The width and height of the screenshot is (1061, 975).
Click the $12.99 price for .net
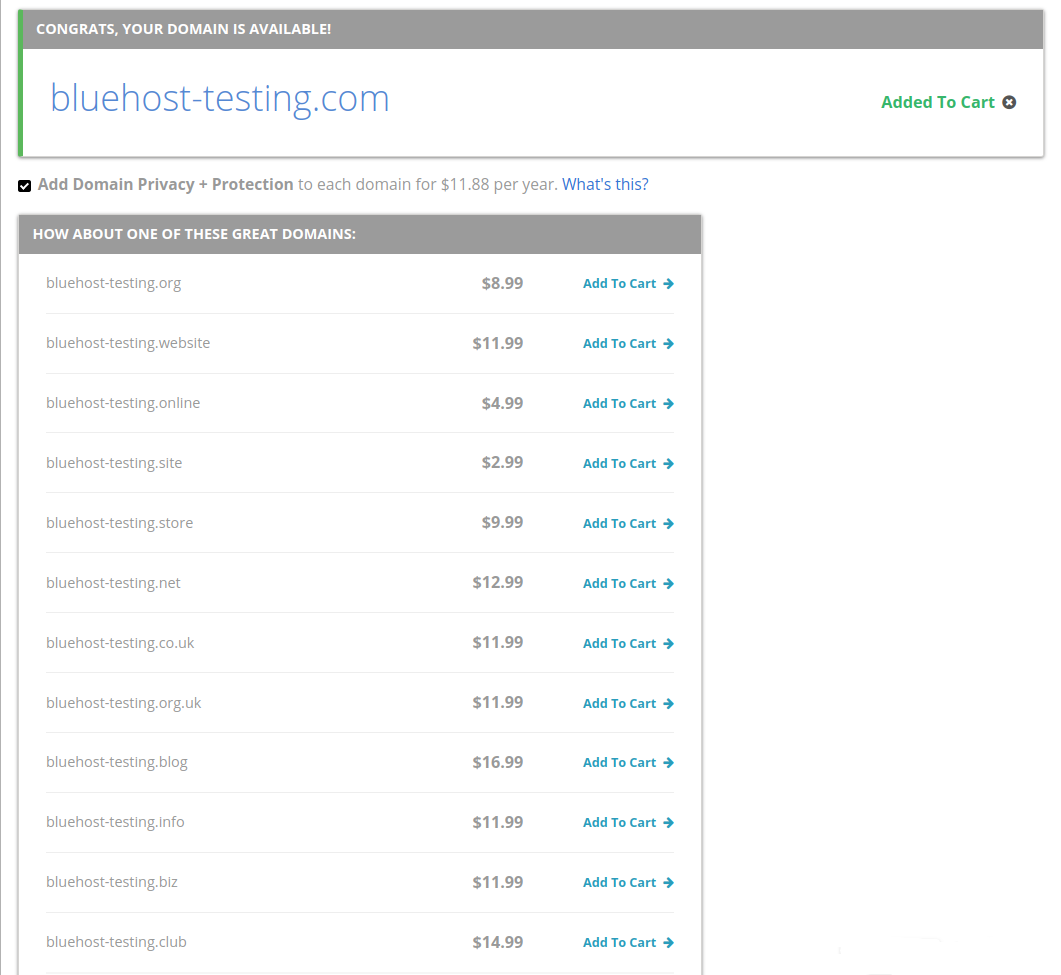[x=497, y=583]
